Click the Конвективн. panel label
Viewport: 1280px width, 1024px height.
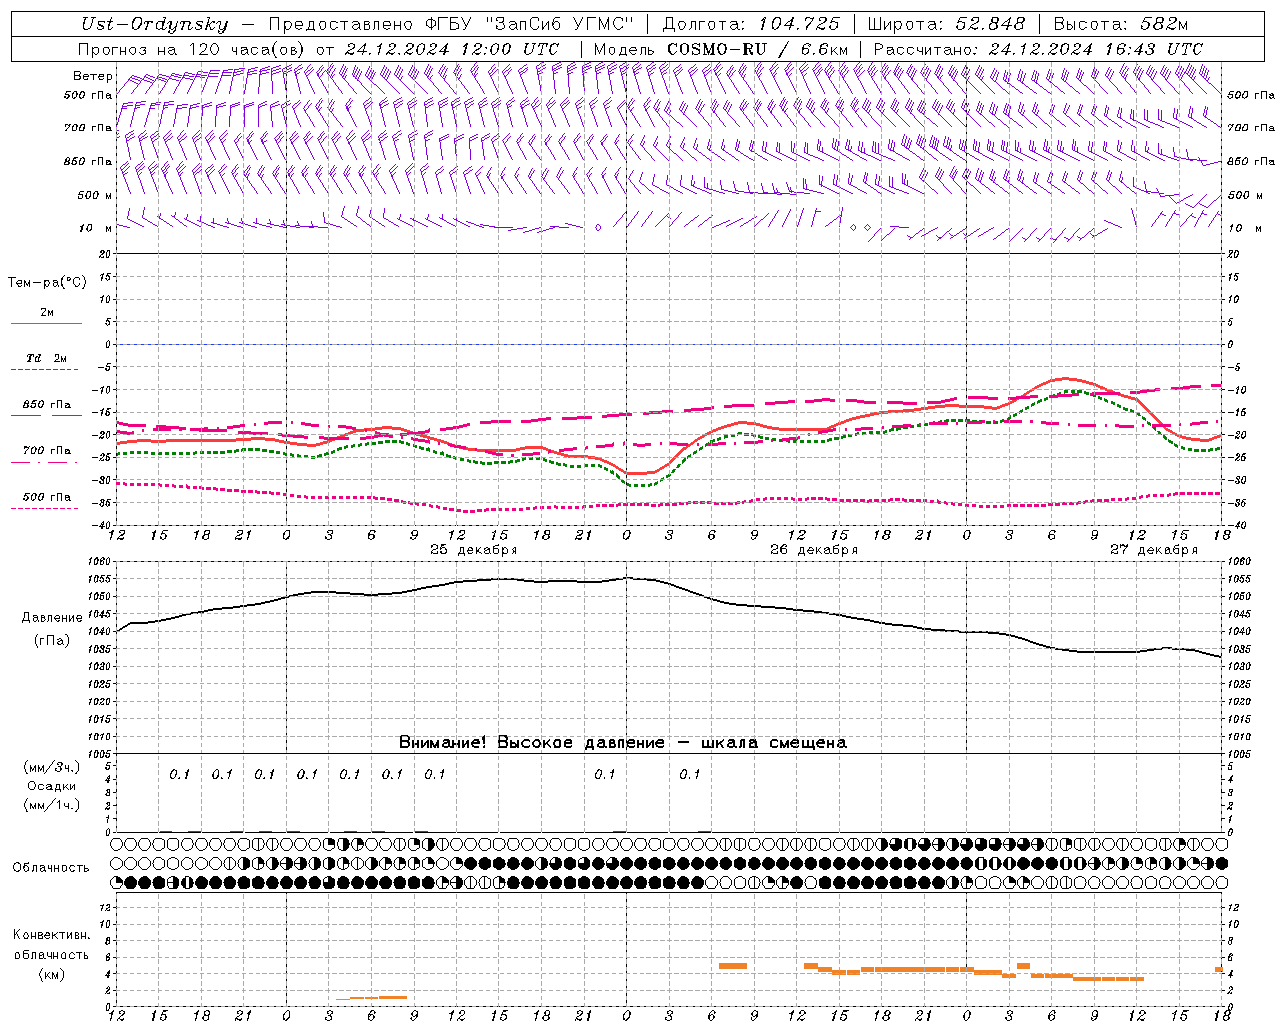point(51,935)
